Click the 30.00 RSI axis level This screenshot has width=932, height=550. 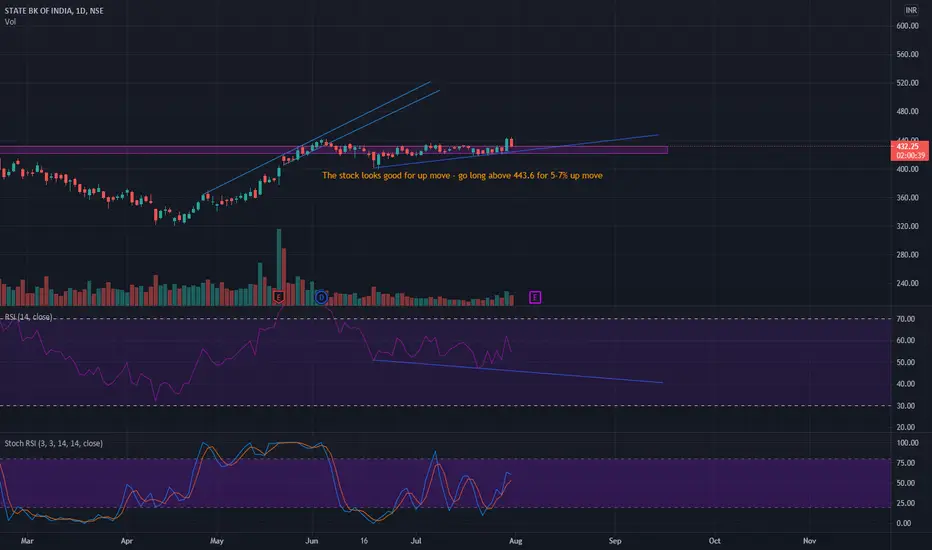905,406
